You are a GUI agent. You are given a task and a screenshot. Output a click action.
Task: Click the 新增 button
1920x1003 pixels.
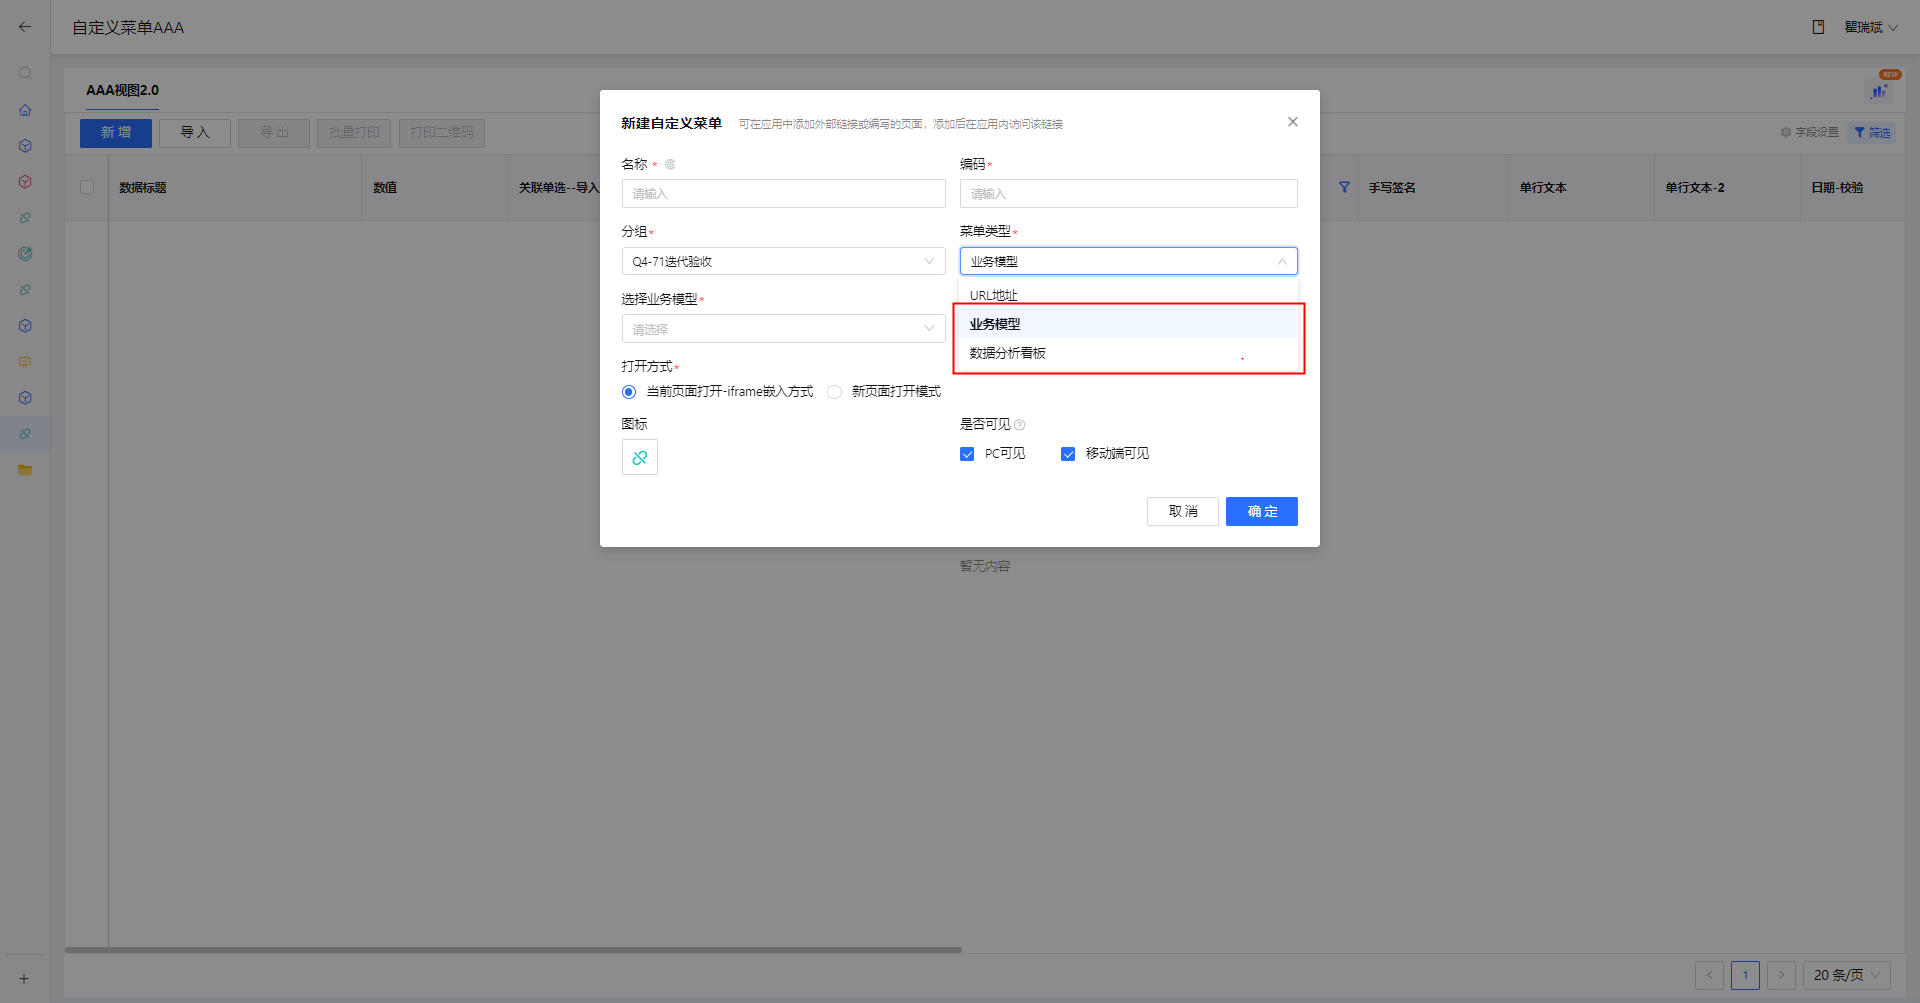coord(116,133)
